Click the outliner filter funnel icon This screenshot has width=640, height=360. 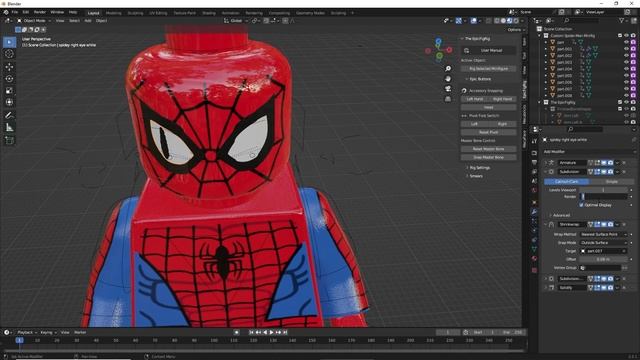[621, 20]
